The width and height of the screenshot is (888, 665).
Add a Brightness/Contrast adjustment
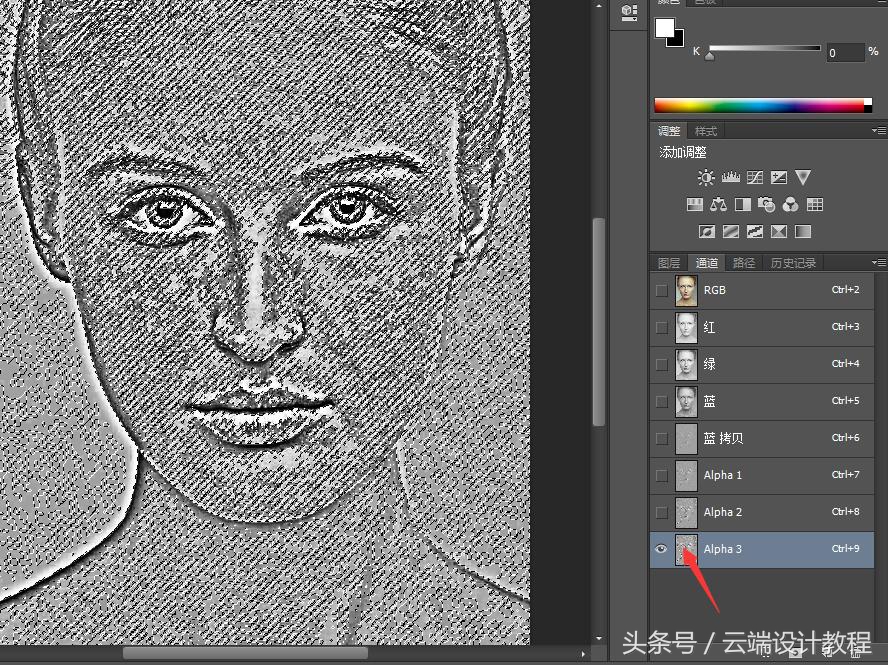[706, 178]
